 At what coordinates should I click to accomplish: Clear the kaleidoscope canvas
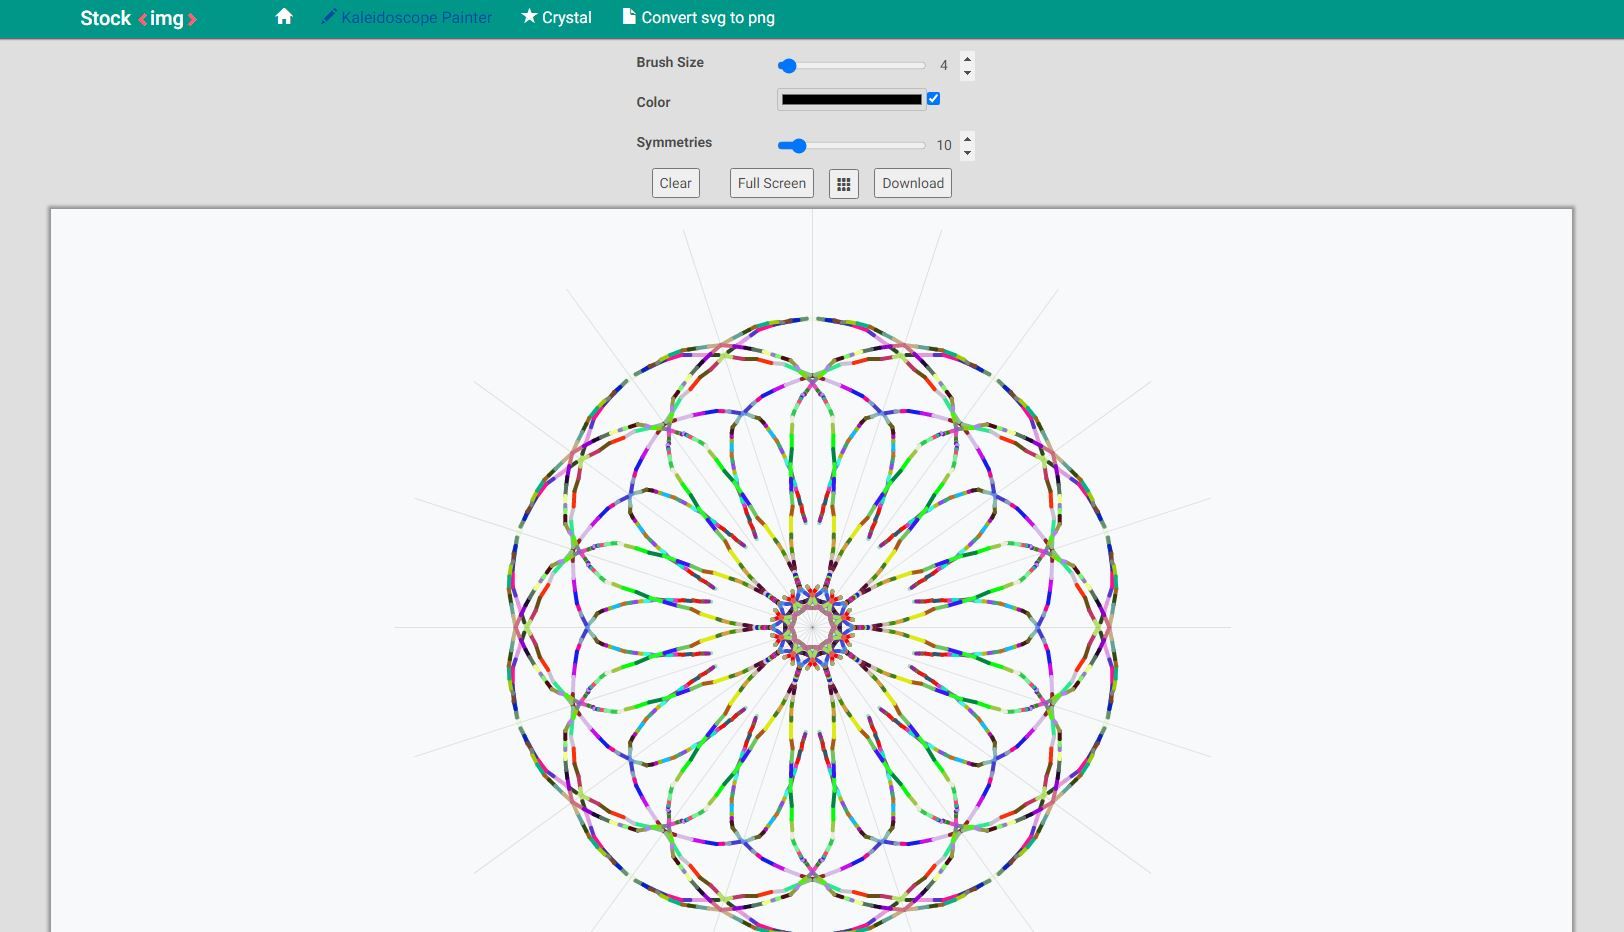pos(676,183)
